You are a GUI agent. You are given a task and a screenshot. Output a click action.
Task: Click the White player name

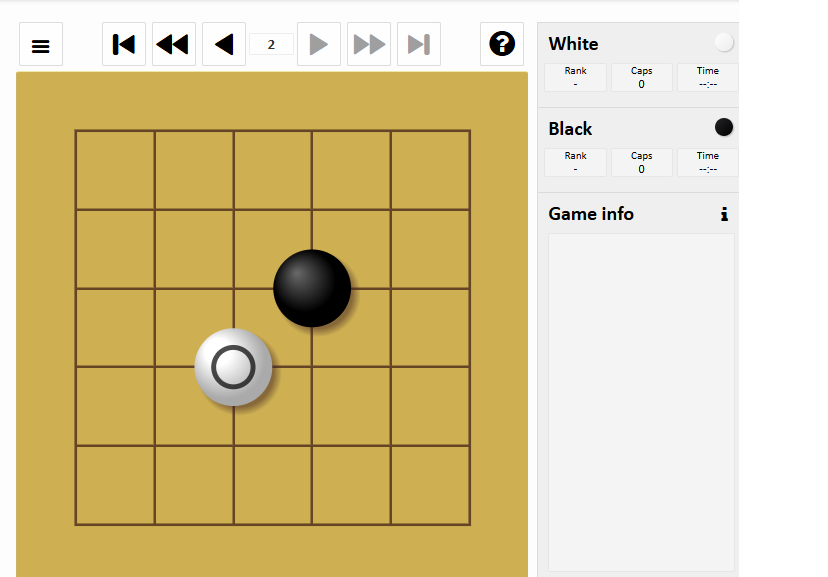[573, 44]
